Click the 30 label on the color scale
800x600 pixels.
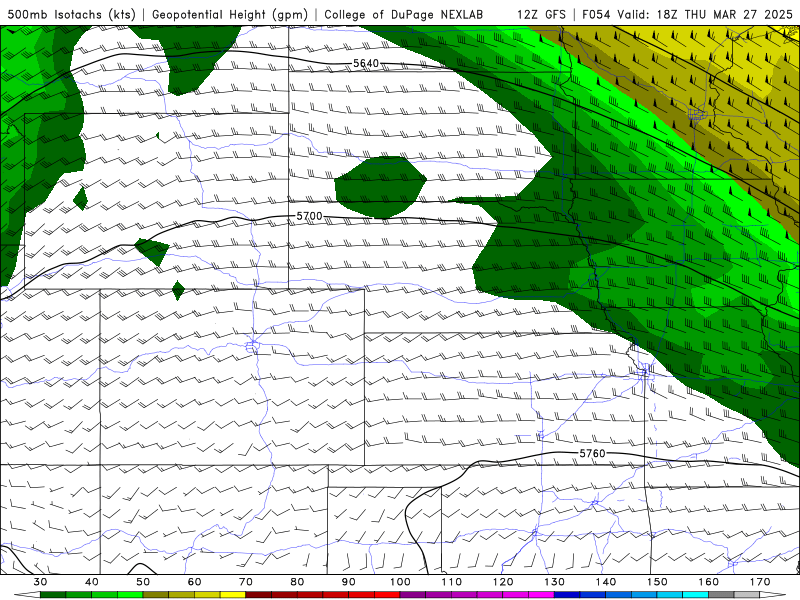40,582
